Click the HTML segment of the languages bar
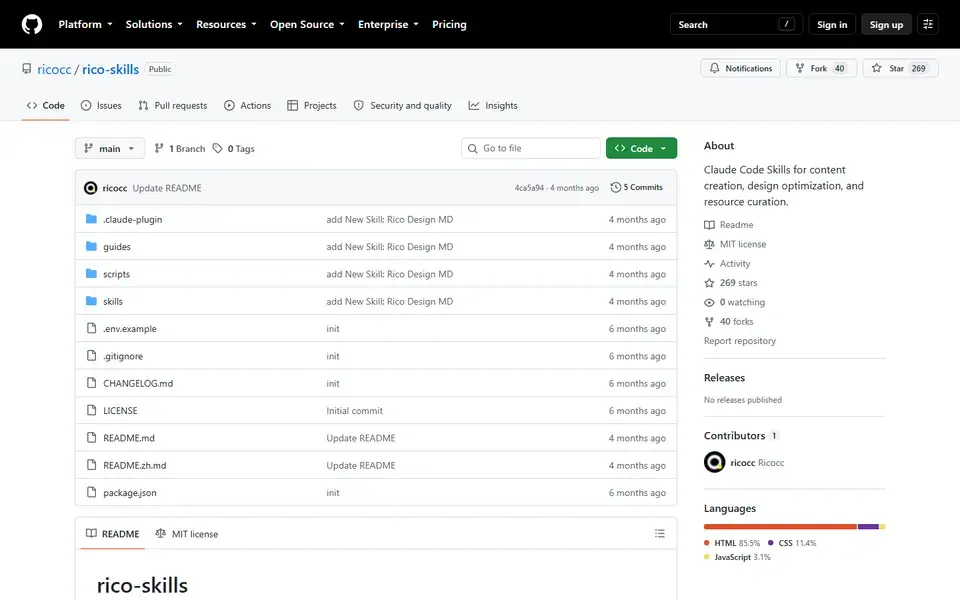This screenshot has width=960, height=600. 780,527
